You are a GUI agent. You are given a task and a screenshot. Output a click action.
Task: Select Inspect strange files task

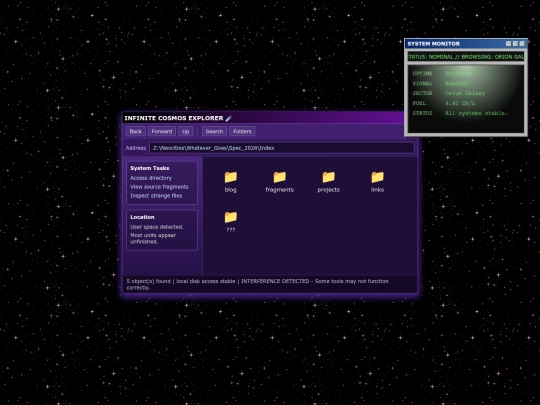click(156, 196)
